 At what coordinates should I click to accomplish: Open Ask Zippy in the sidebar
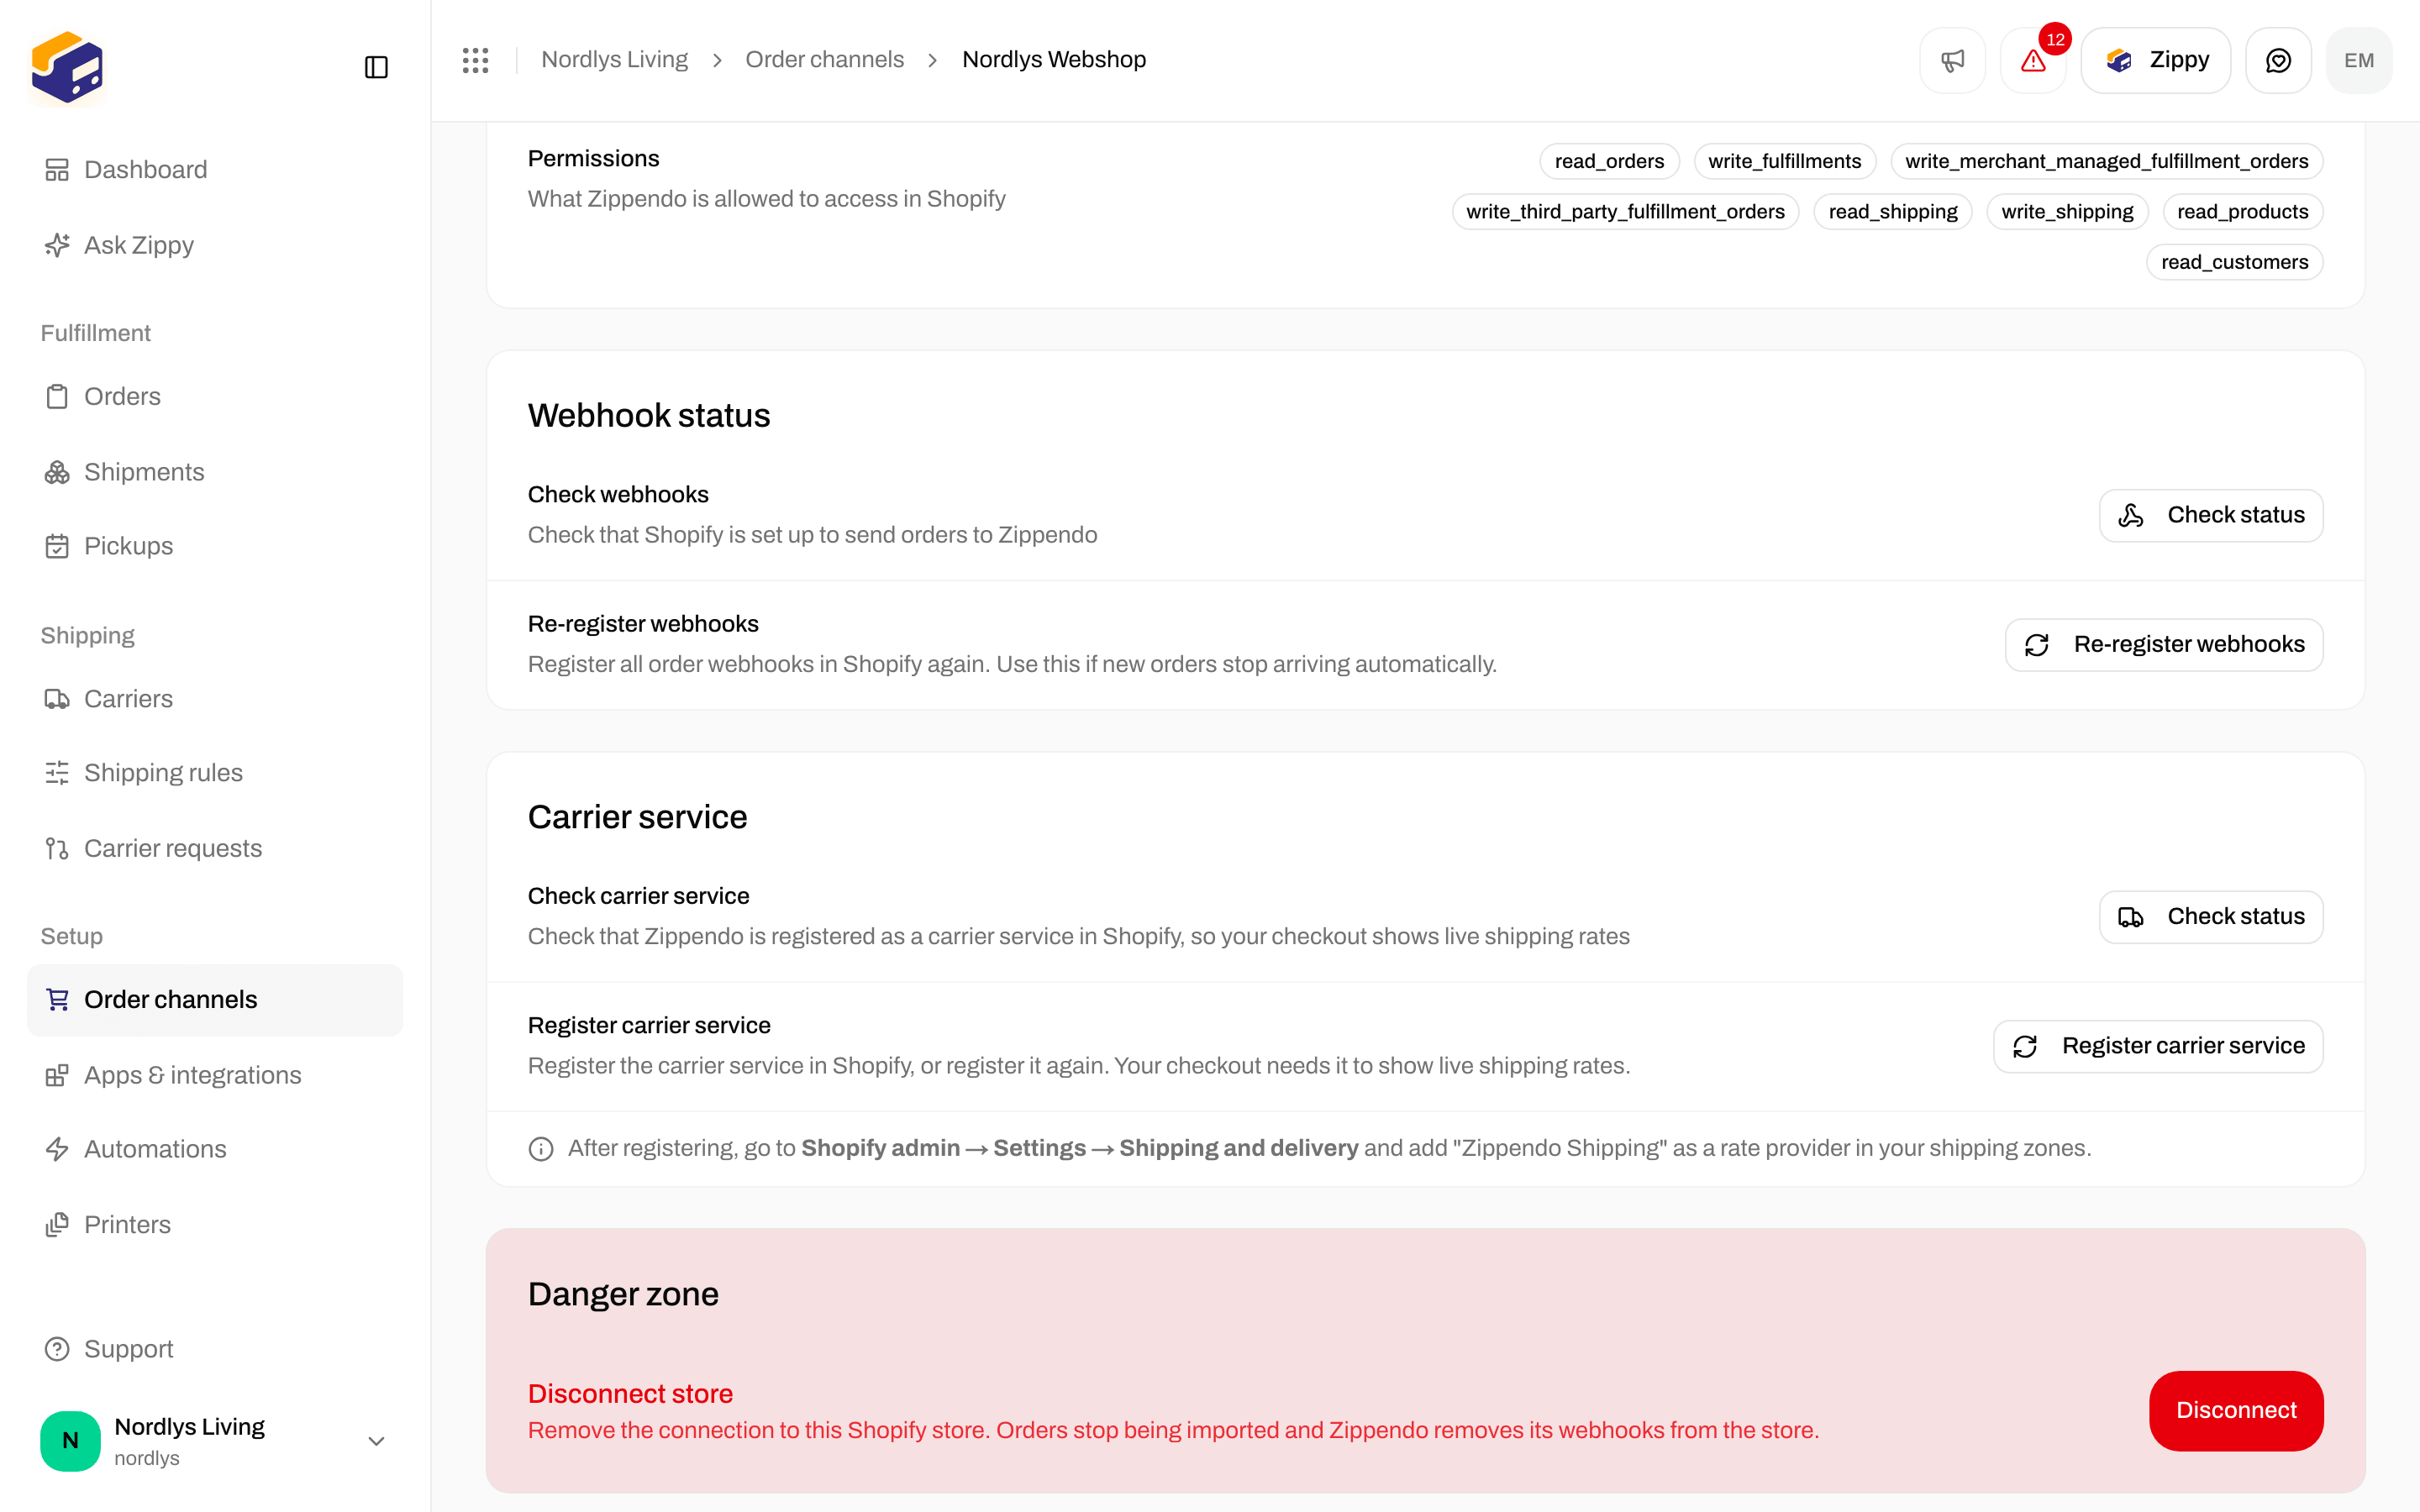(x=215, y=245)
